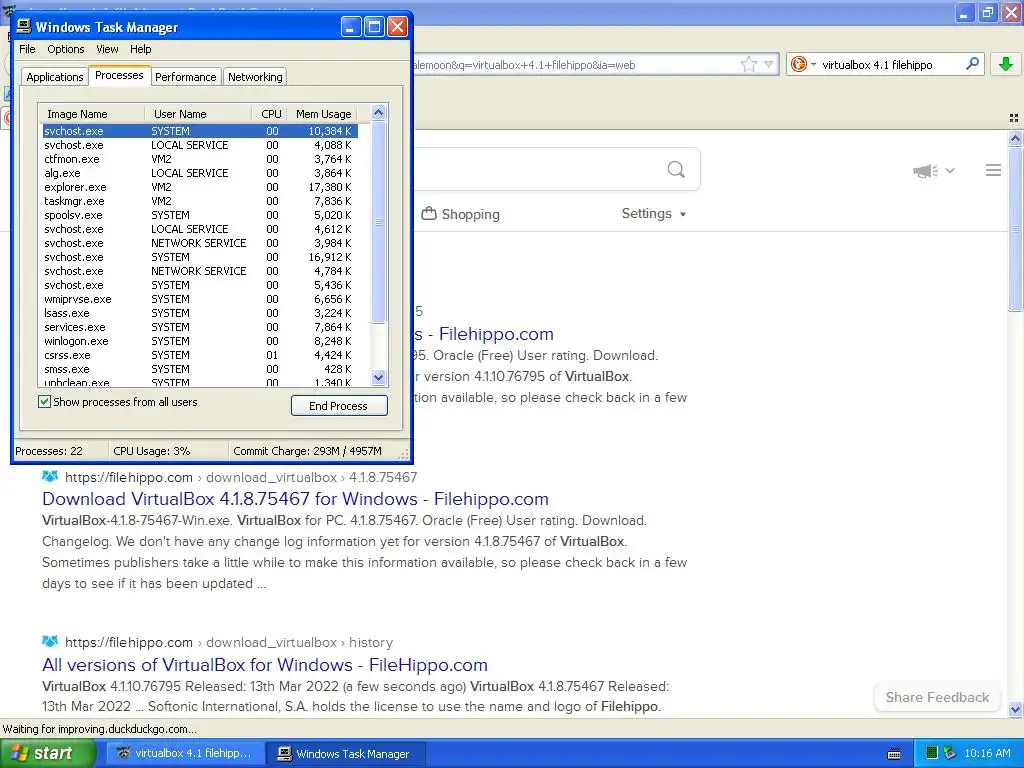
Task: Expand the Settings dropdown on results page
Action: (654, 214)
